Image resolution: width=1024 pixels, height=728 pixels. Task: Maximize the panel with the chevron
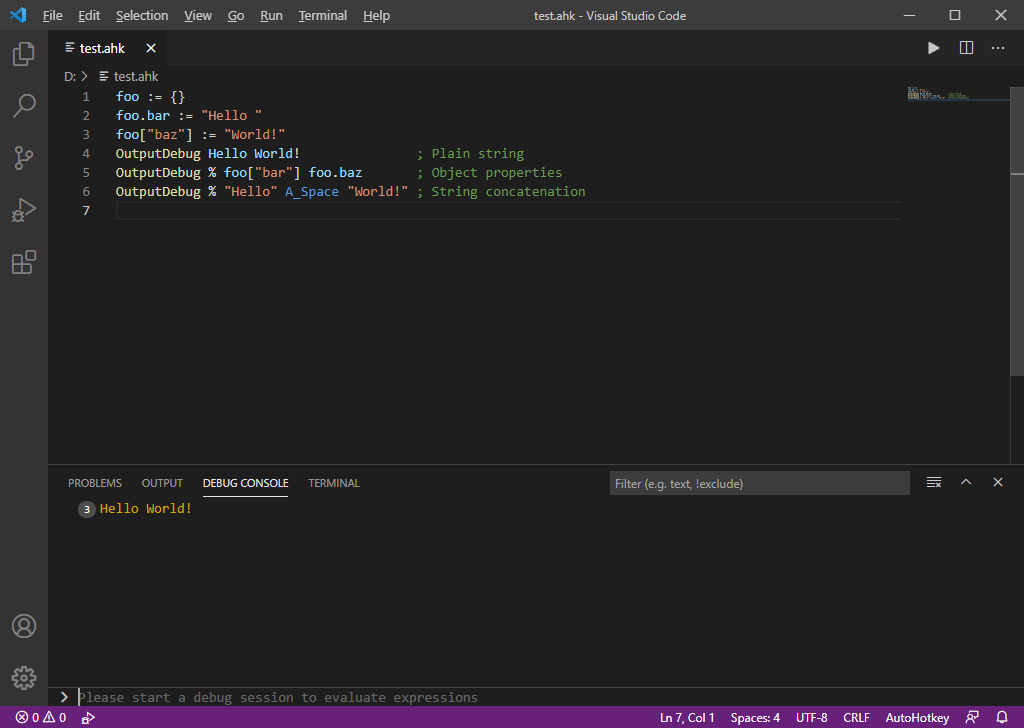point(966,481)
